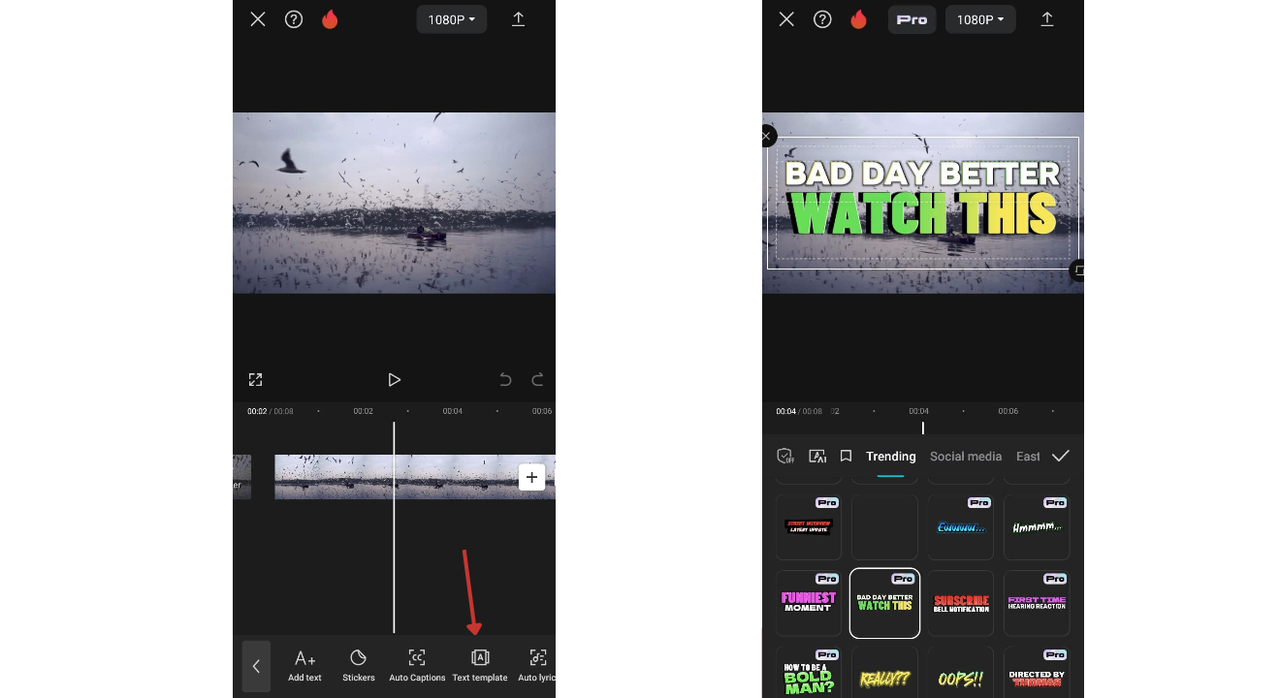
Task: Open the Auto Captions tool
Action: pyautogui.click(x=417, y=665)
